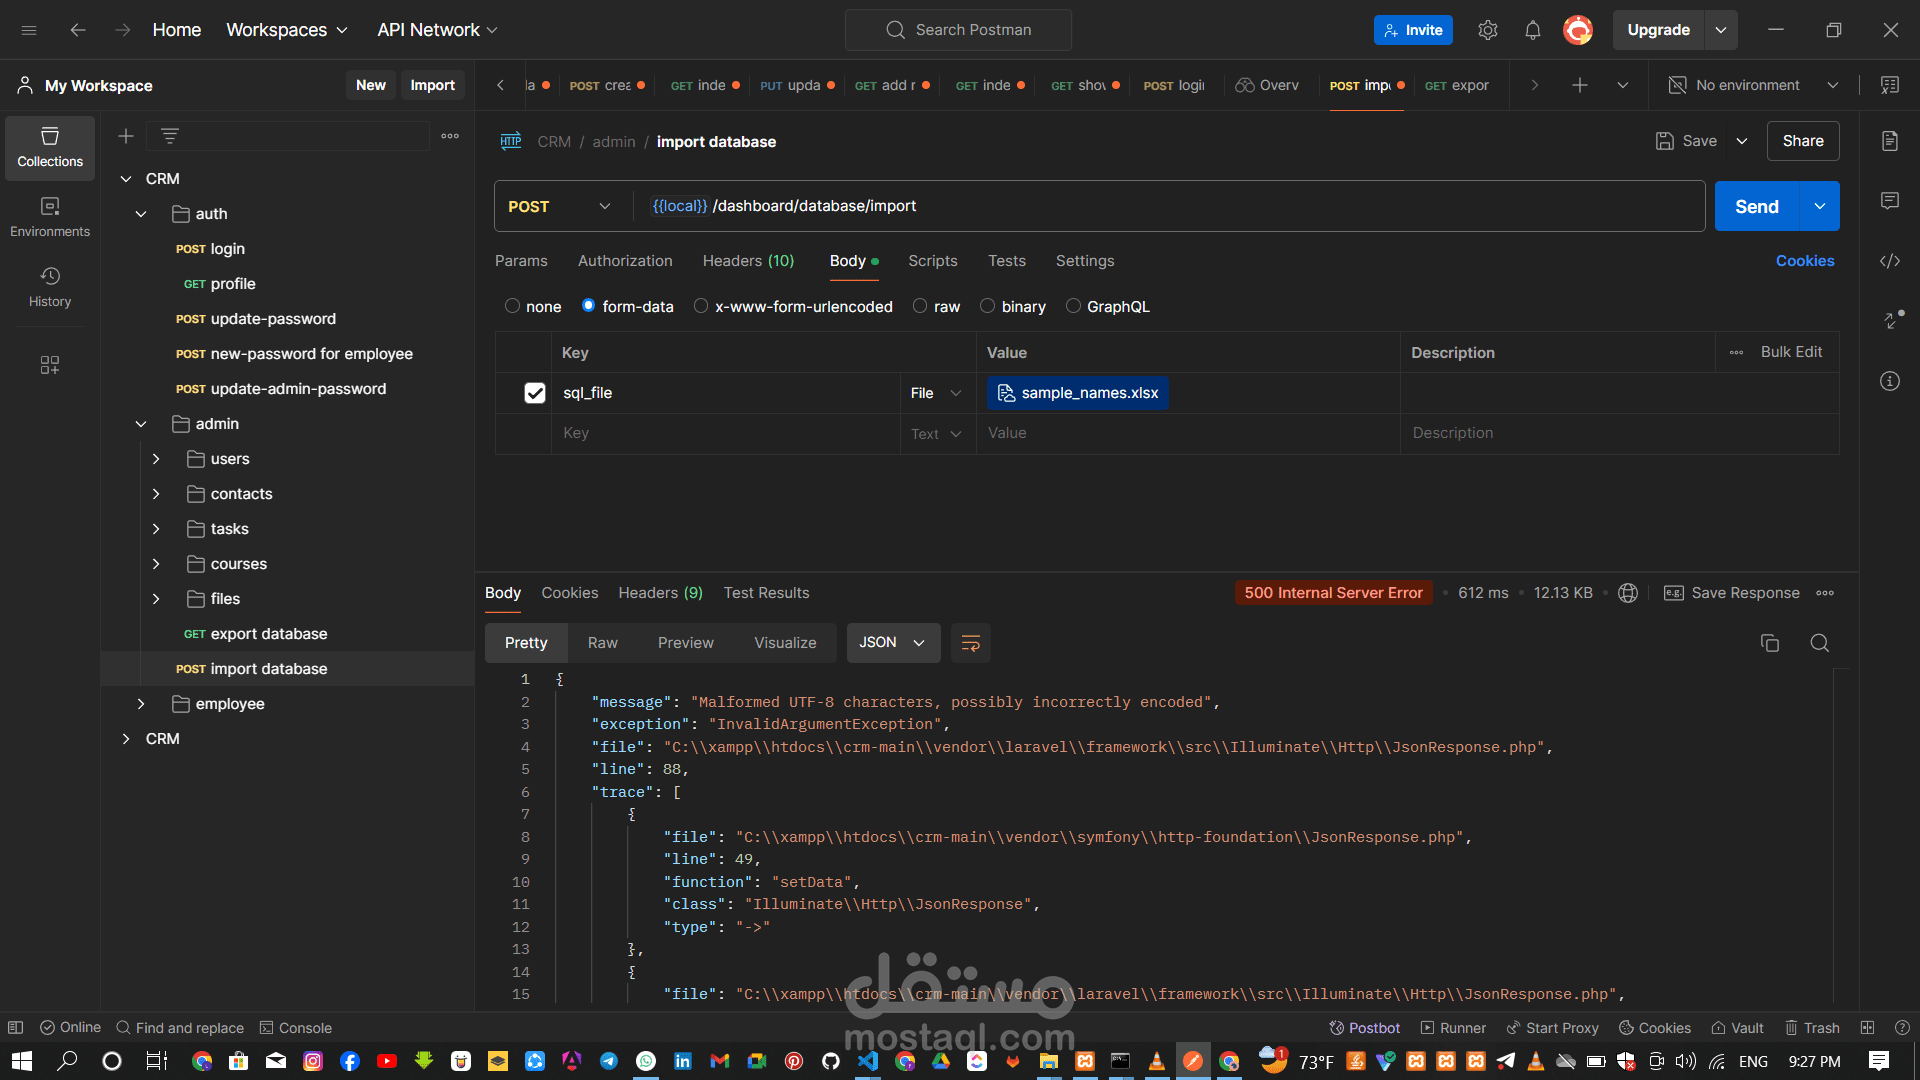Click Bulk Edit
The image size is (1920, 1080).
pos(1791,352)
